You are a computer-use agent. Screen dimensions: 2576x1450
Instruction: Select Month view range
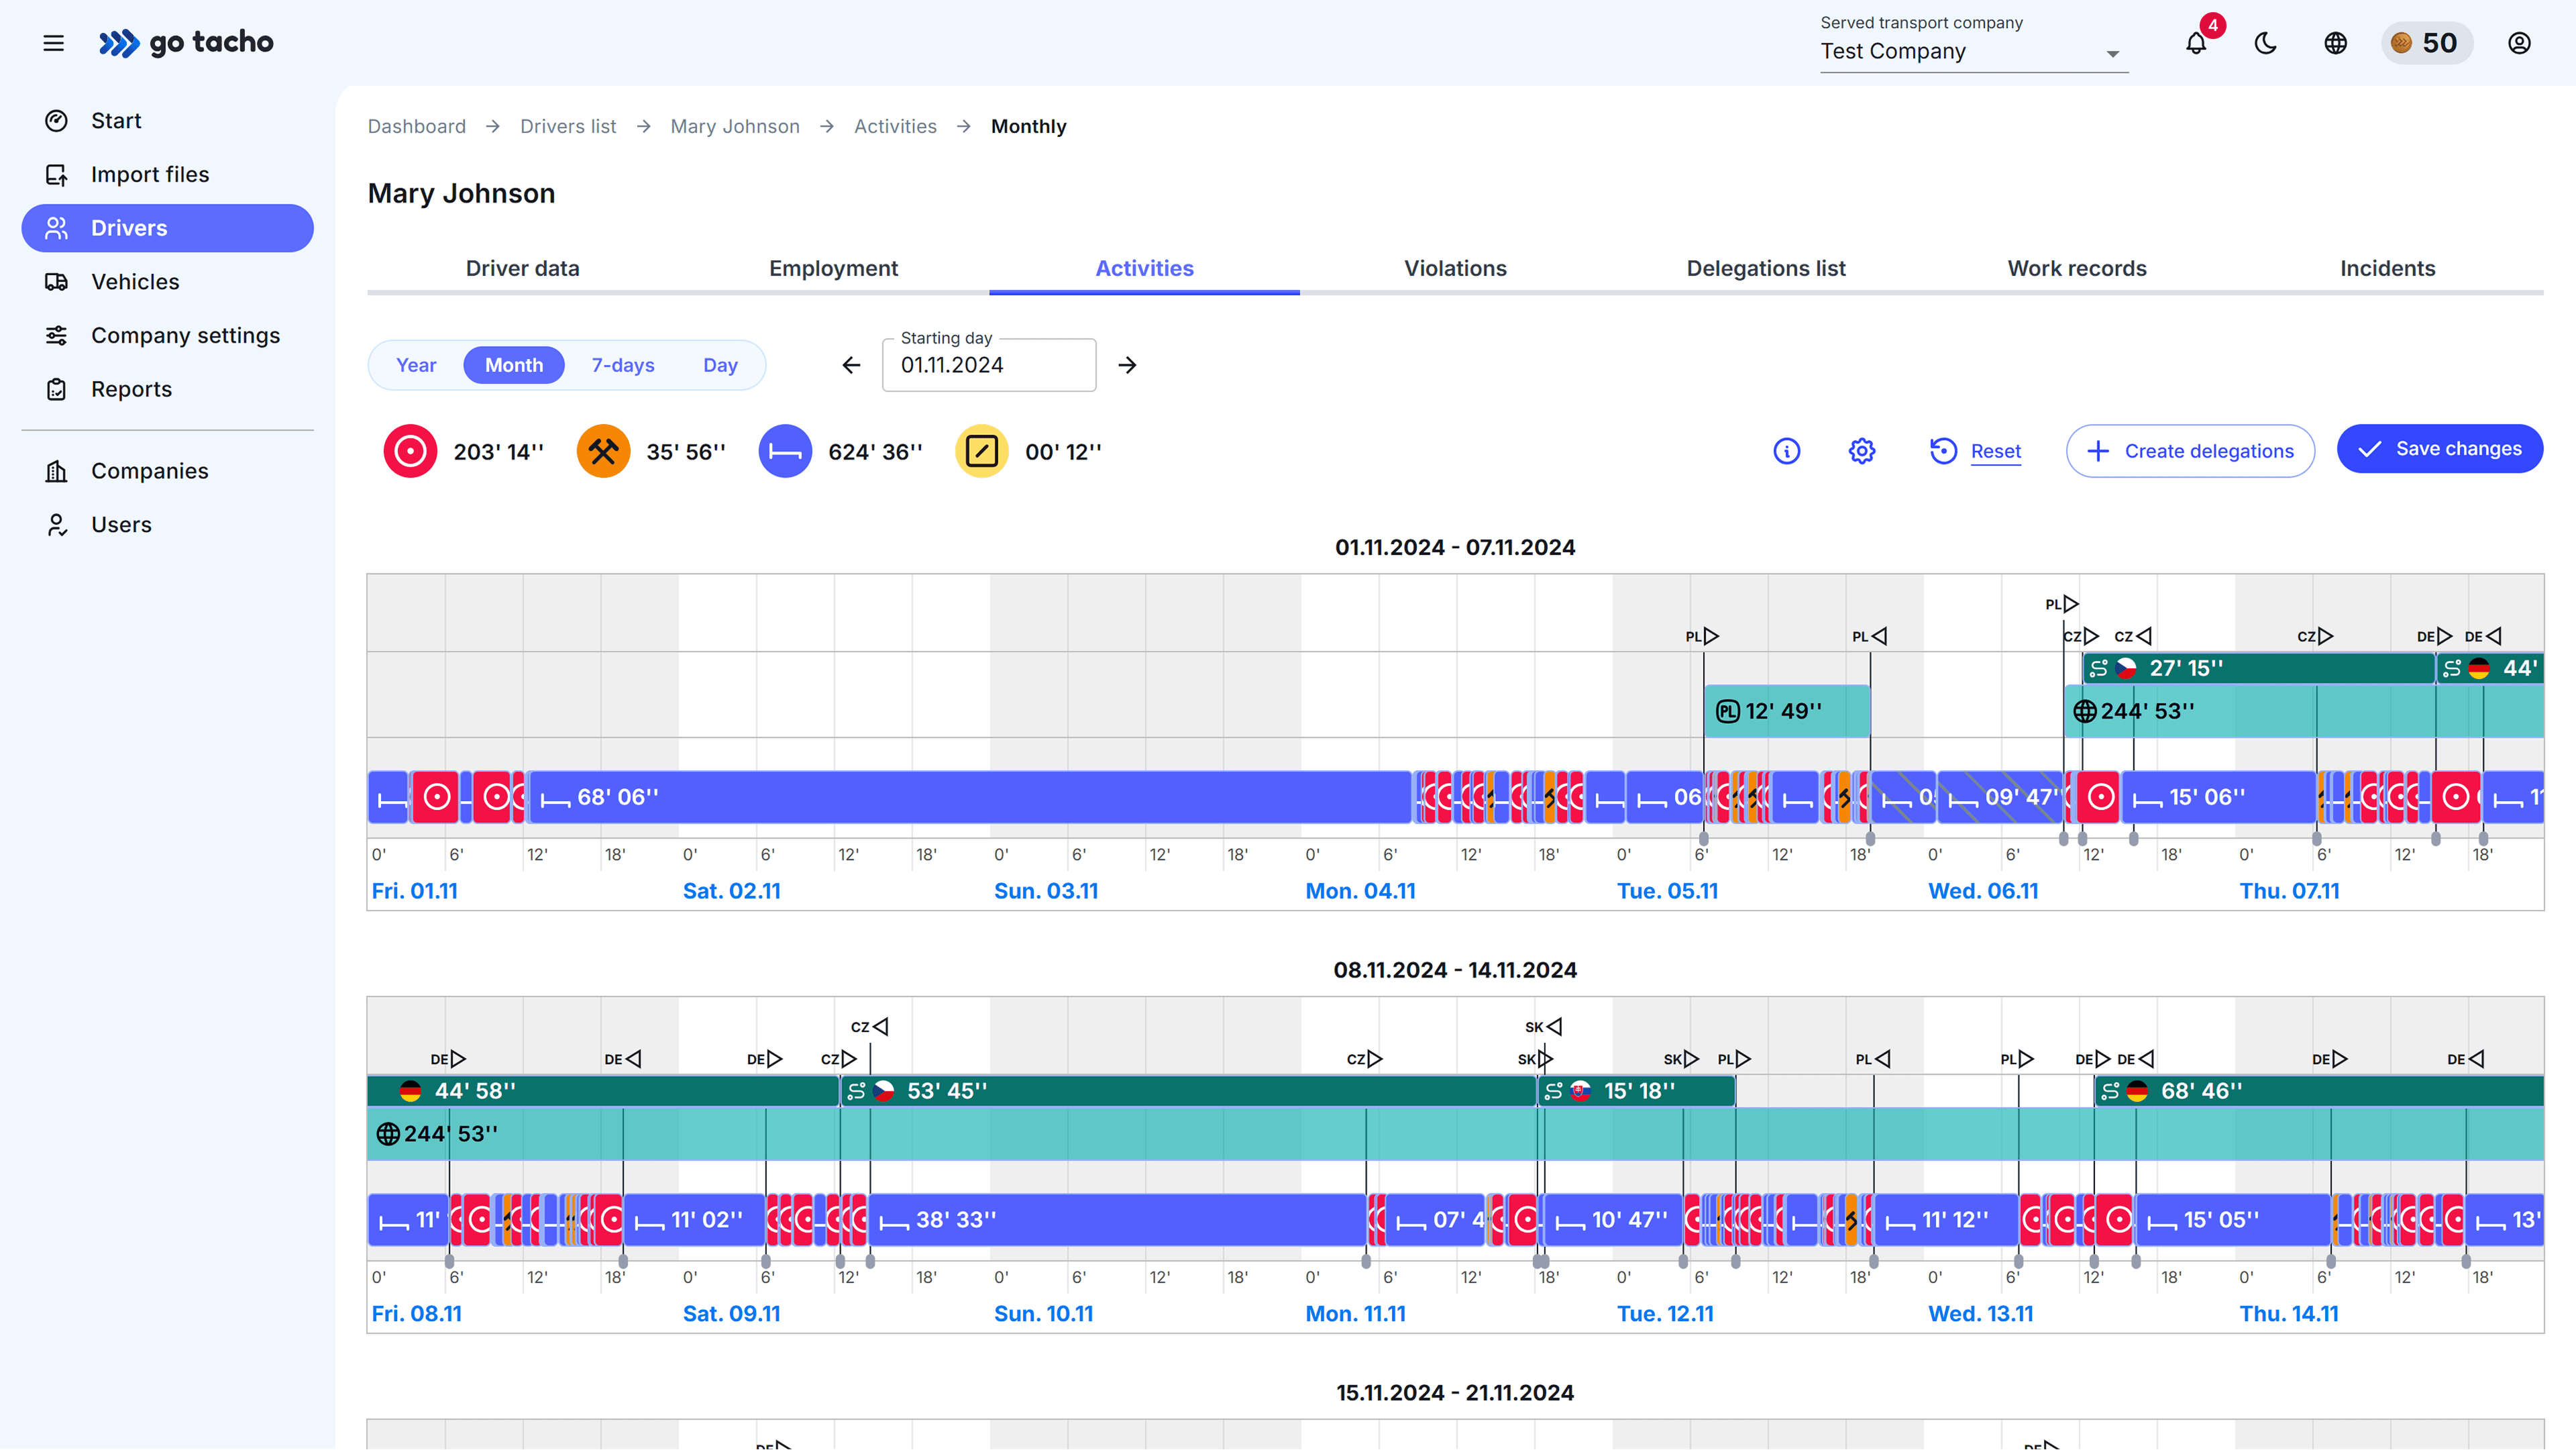coord(514,365)
